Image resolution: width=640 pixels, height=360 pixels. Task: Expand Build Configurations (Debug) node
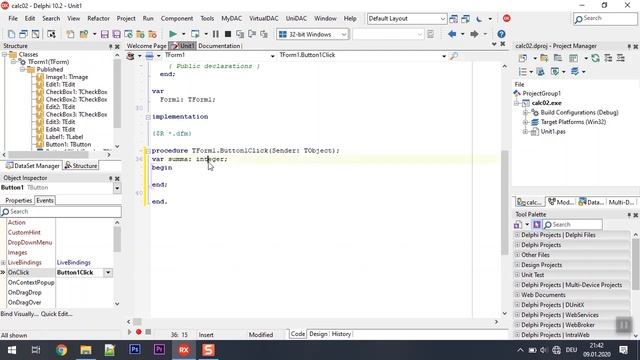coord(526,112)
